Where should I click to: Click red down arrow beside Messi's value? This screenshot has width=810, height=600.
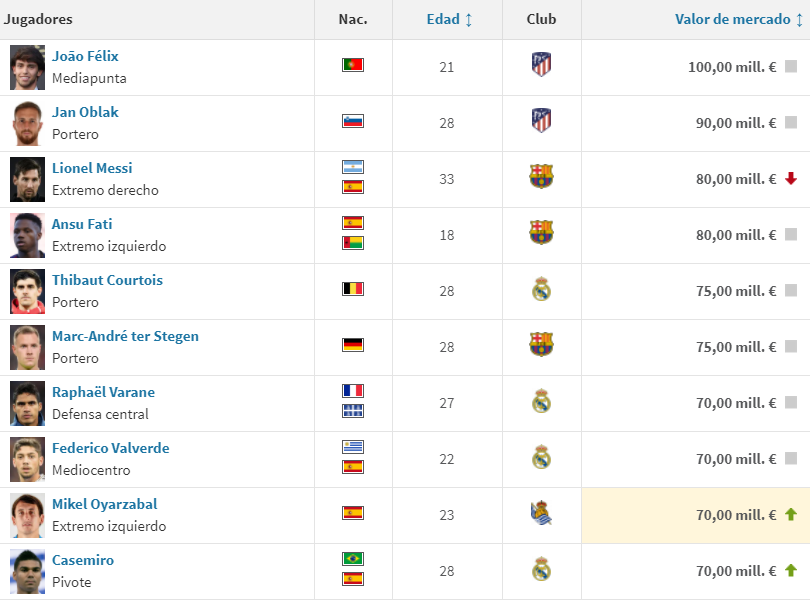tap(790, 179)
